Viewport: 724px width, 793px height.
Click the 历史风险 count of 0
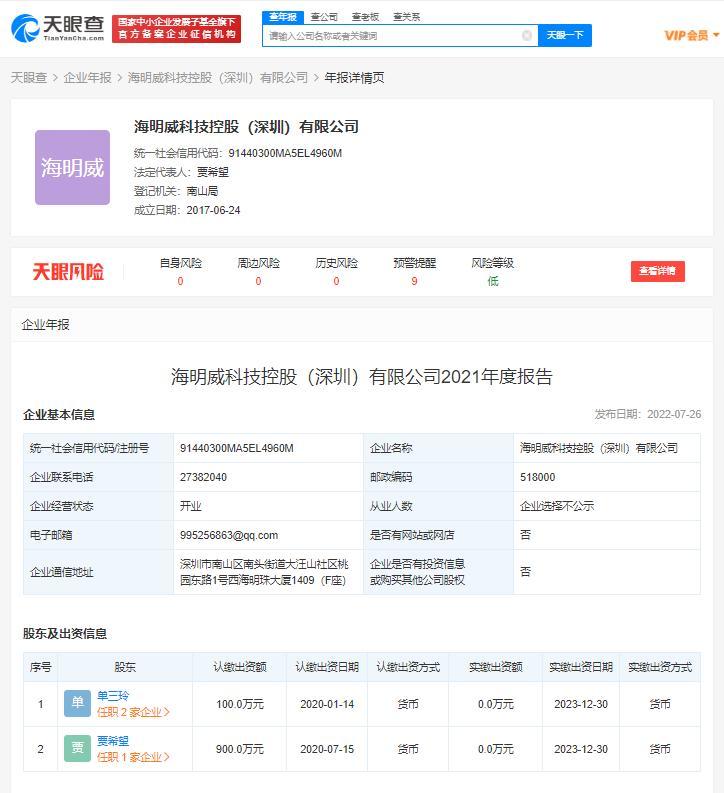pyautogui.click(x=336, y=281)
